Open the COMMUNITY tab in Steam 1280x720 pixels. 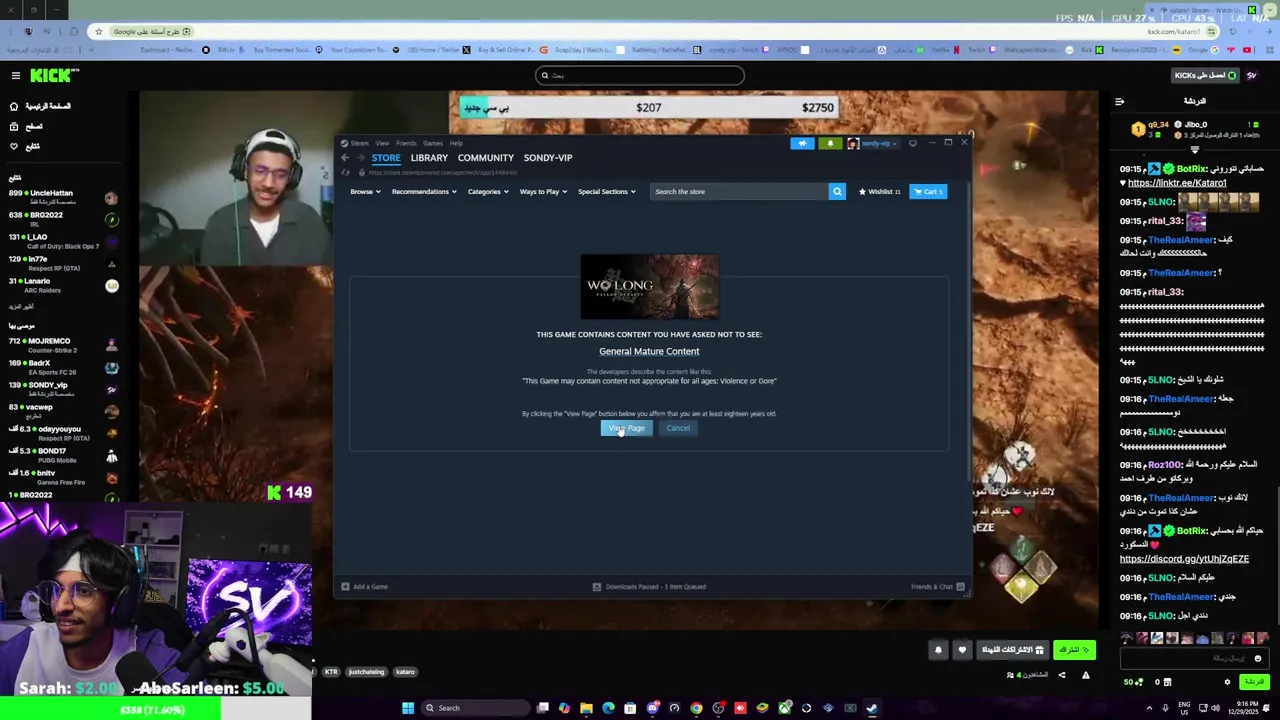[x=486, y=158]
